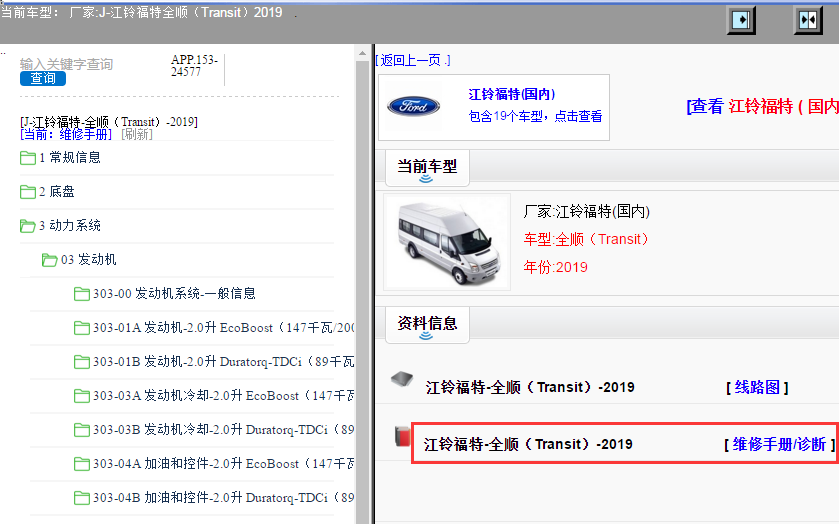Click folder icon of 303-03B 发动机冷却 Duratorq-TDCi
839x524 pixels.
(x=81, y=430)
